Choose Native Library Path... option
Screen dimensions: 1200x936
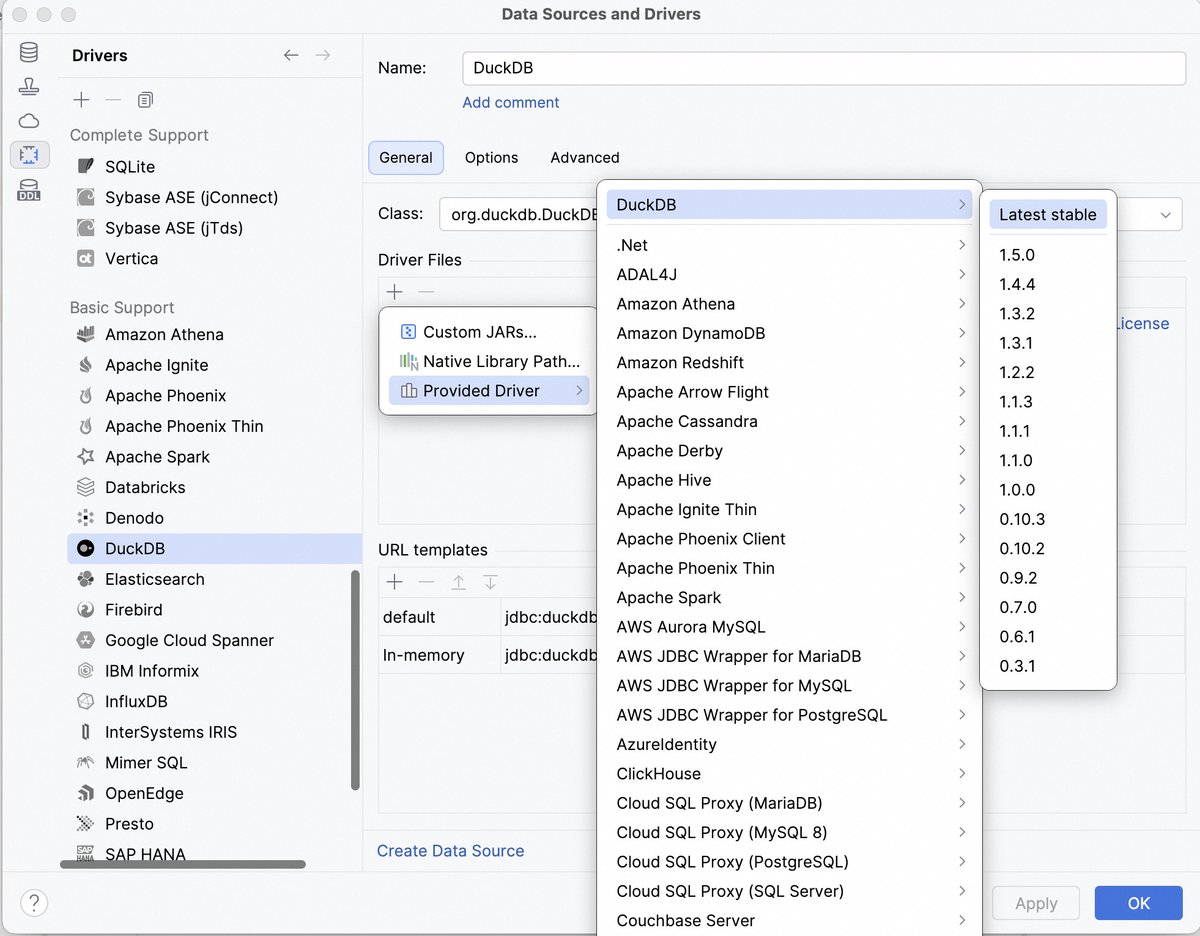click(x=489, y=361)
